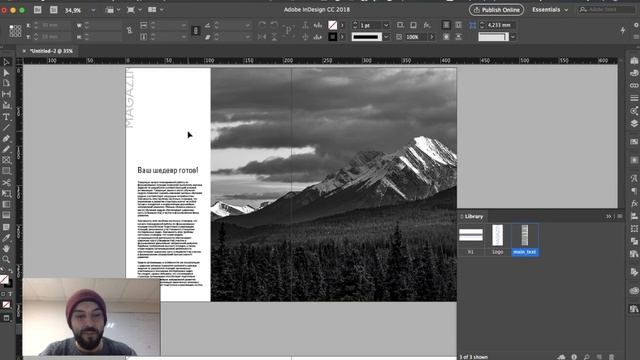Image resolution: width=640 pixels, height=360 pixels.
Task: Select the Direct Selection tool
Action: (x=6, y=73)
